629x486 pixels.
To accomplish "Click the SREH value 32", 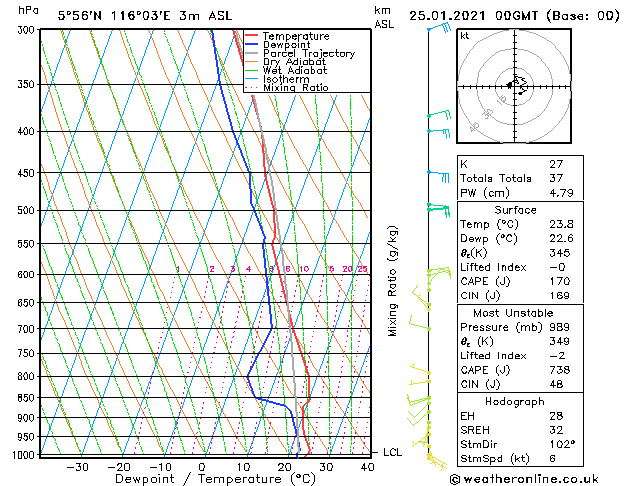I will click(x=556, y=430).
